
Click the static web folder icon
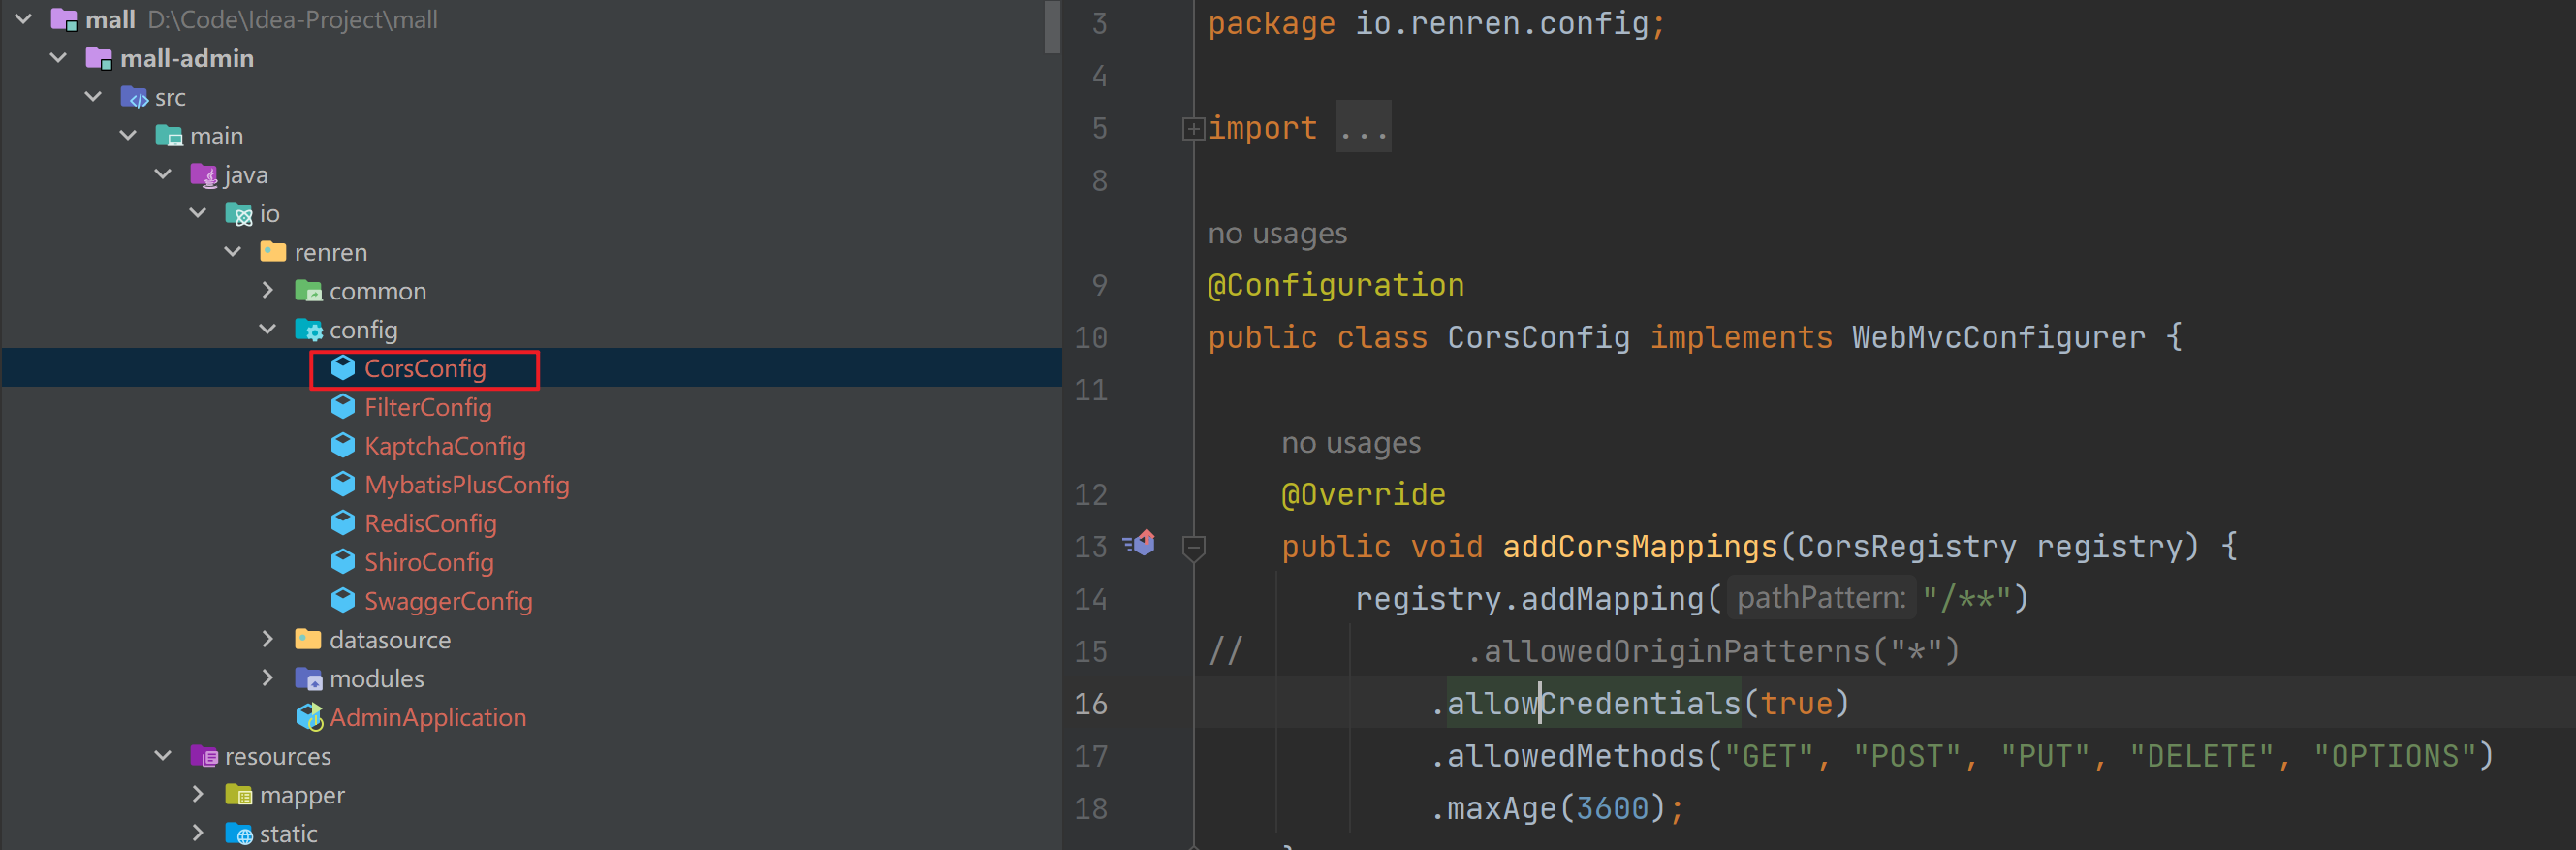coord(239,834)
